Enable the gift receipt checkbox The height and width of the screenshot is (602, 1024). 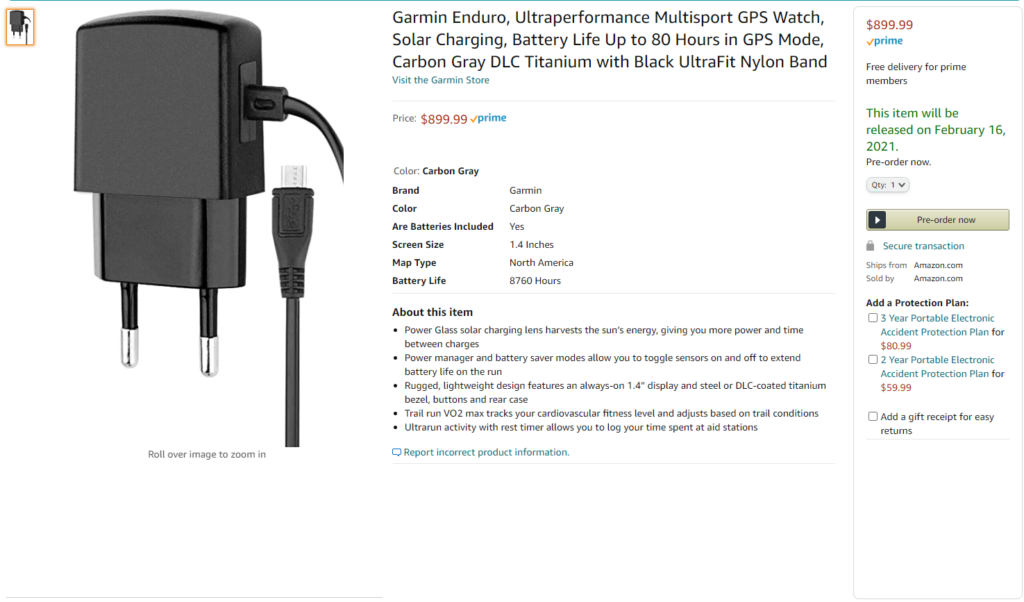pos(872,417)
